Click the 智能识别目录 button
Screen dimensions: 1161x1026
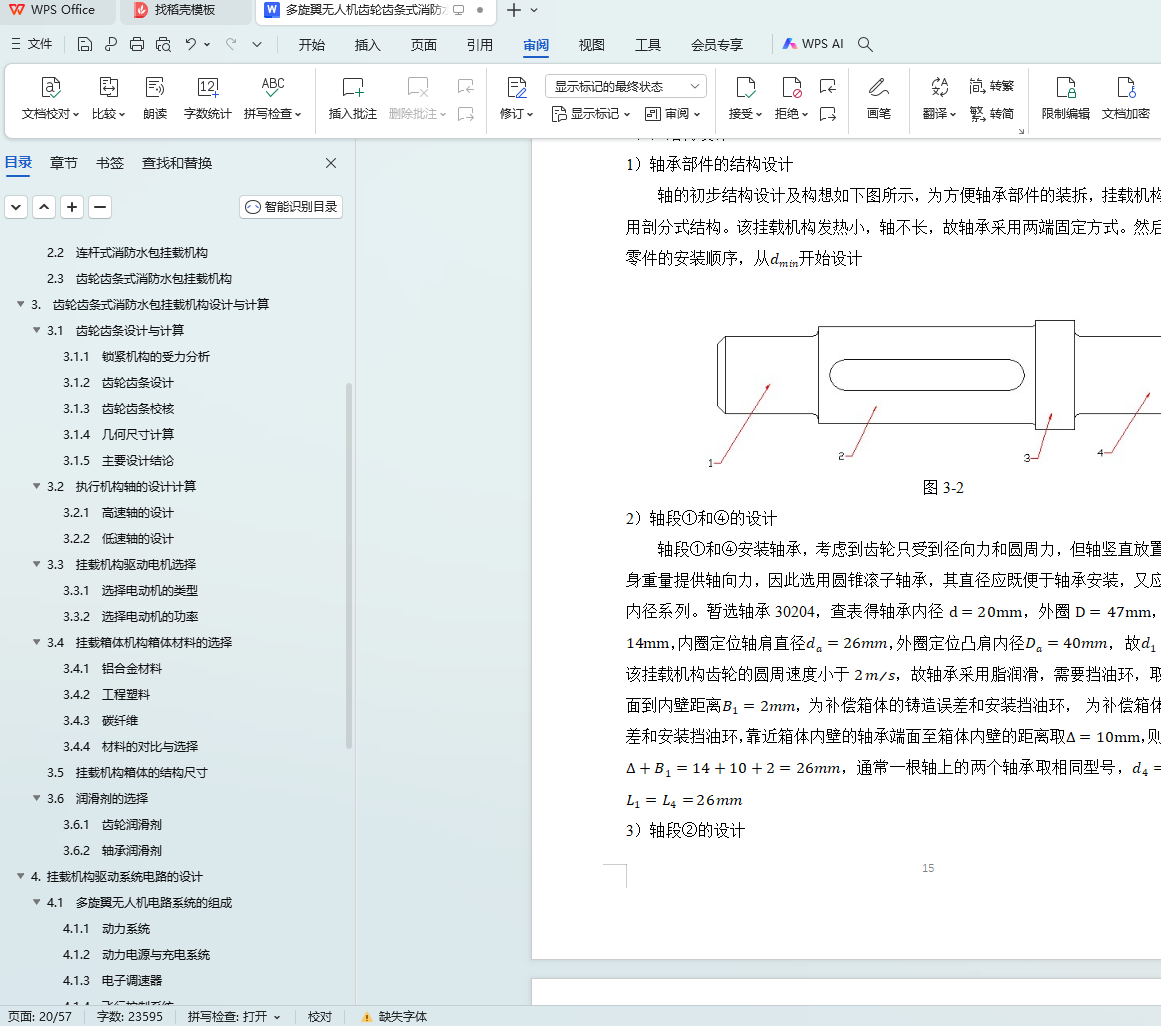pos(291,207)
